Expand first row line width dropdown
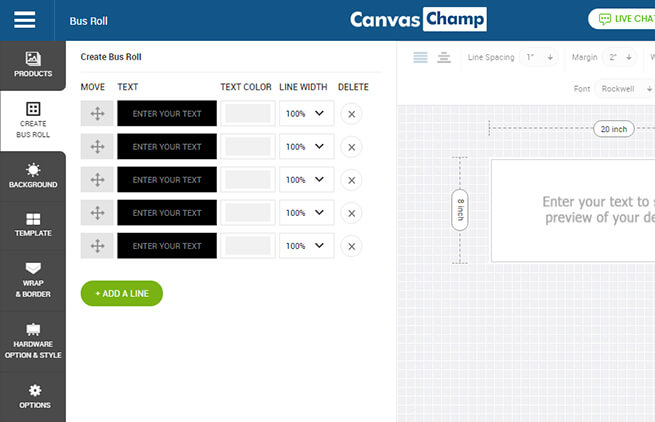This screenshot has width=655, height=422. coord(307,114)
